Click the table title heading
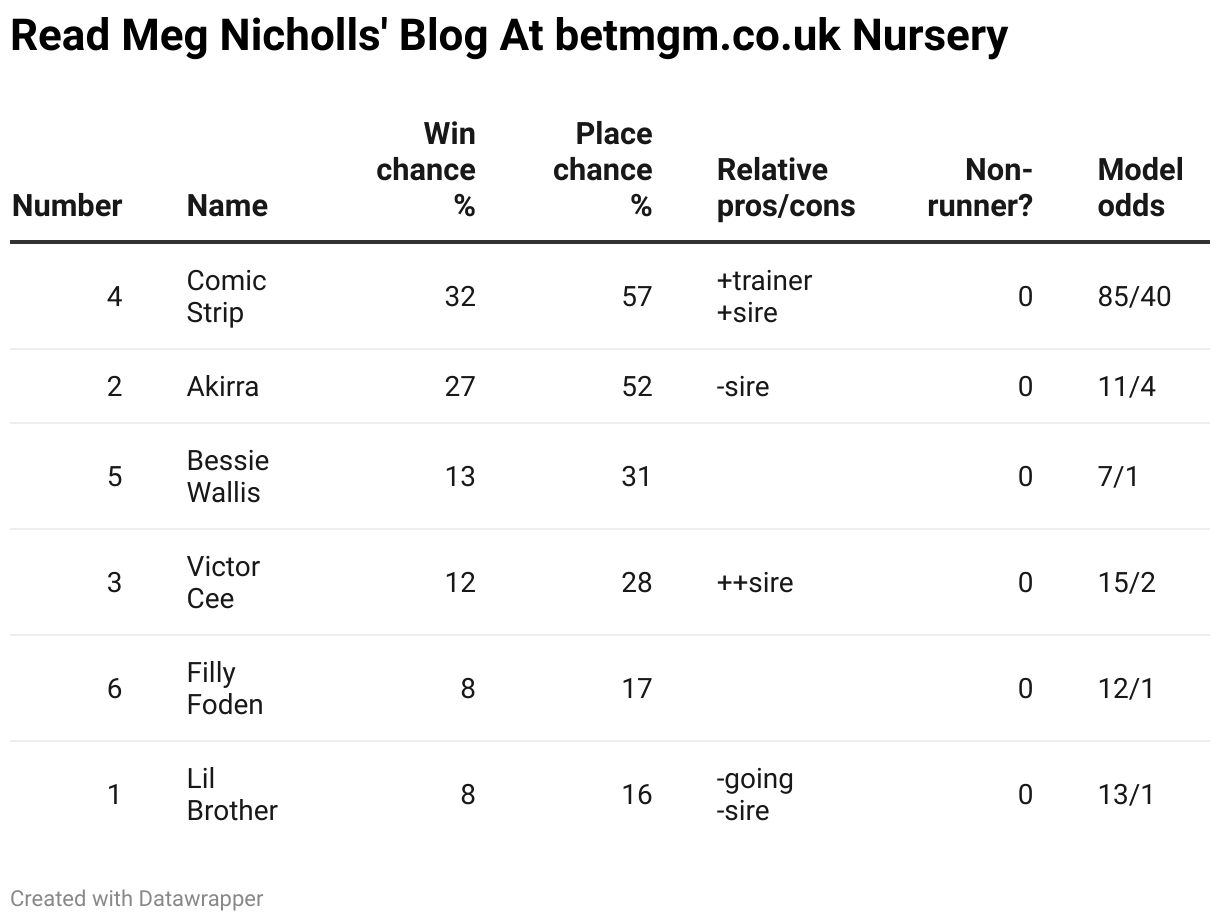Viewport: 1220px width, 922px height. pos(509,37)
